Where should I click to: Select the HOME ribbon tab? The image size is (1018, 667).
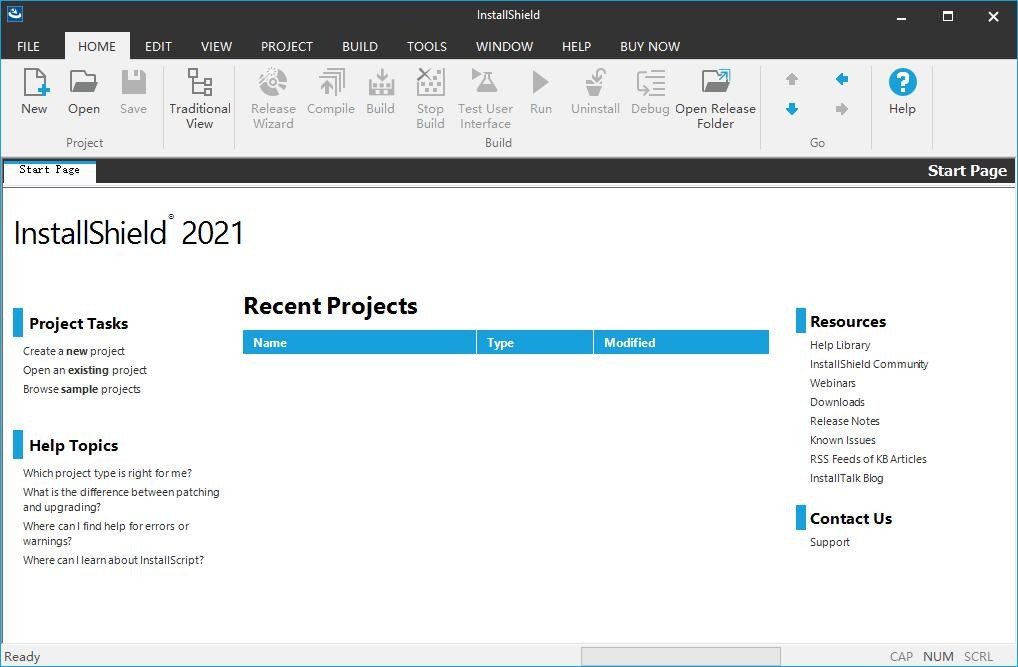(97, 46)
